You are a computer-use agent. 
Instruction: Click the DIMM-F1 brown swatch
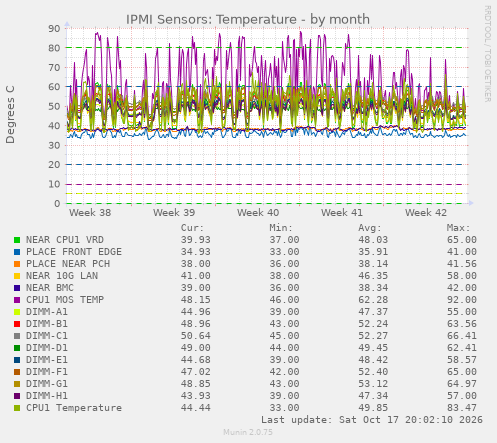click(x=17, y=372)
